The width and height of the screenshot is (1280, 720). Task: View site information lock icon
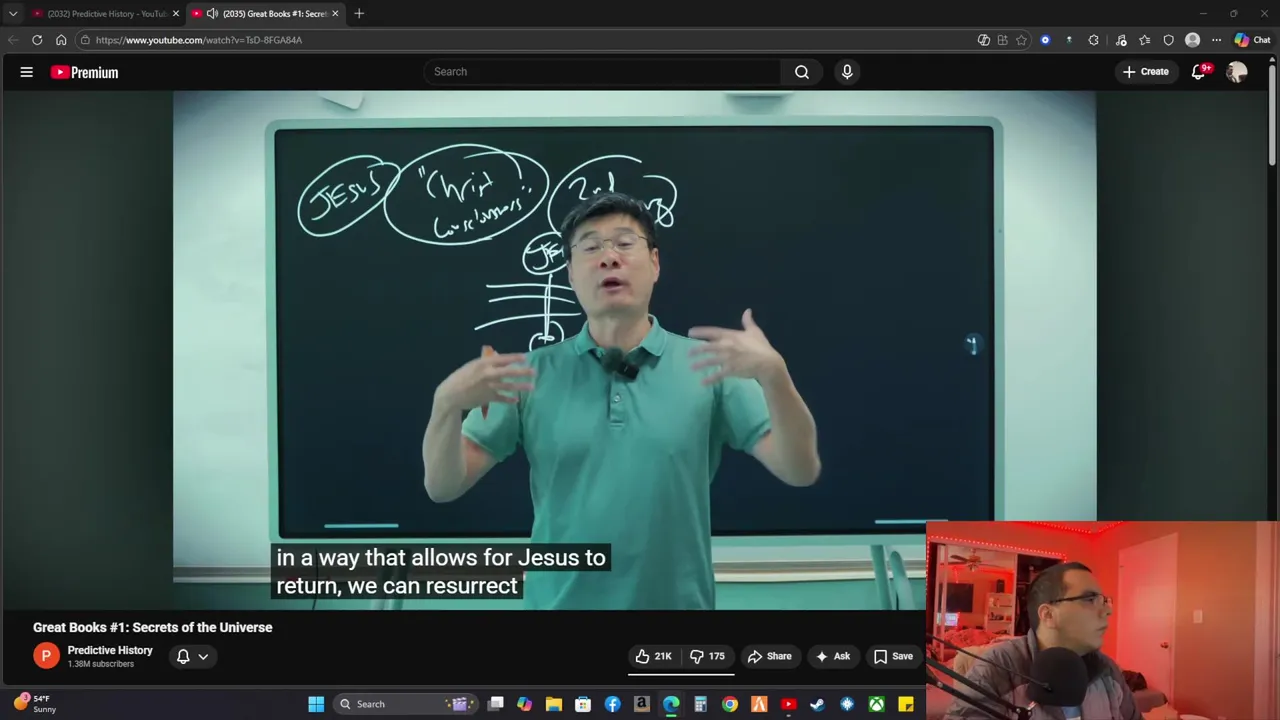86,40
